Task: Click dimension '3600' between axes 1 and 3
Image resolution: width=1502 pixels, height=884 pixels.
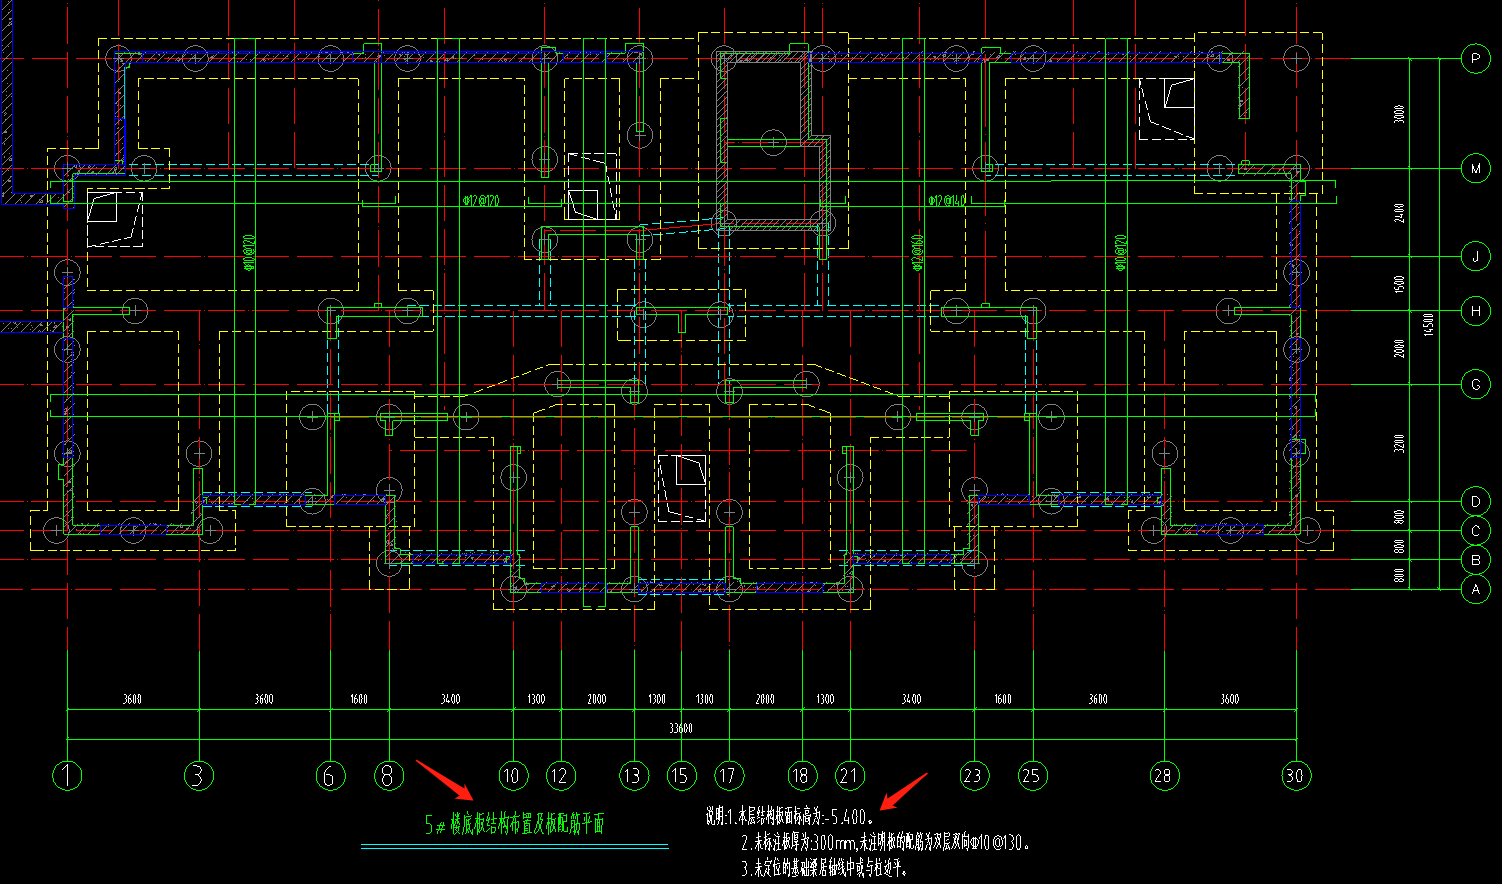Action: [x=132, y=699]
